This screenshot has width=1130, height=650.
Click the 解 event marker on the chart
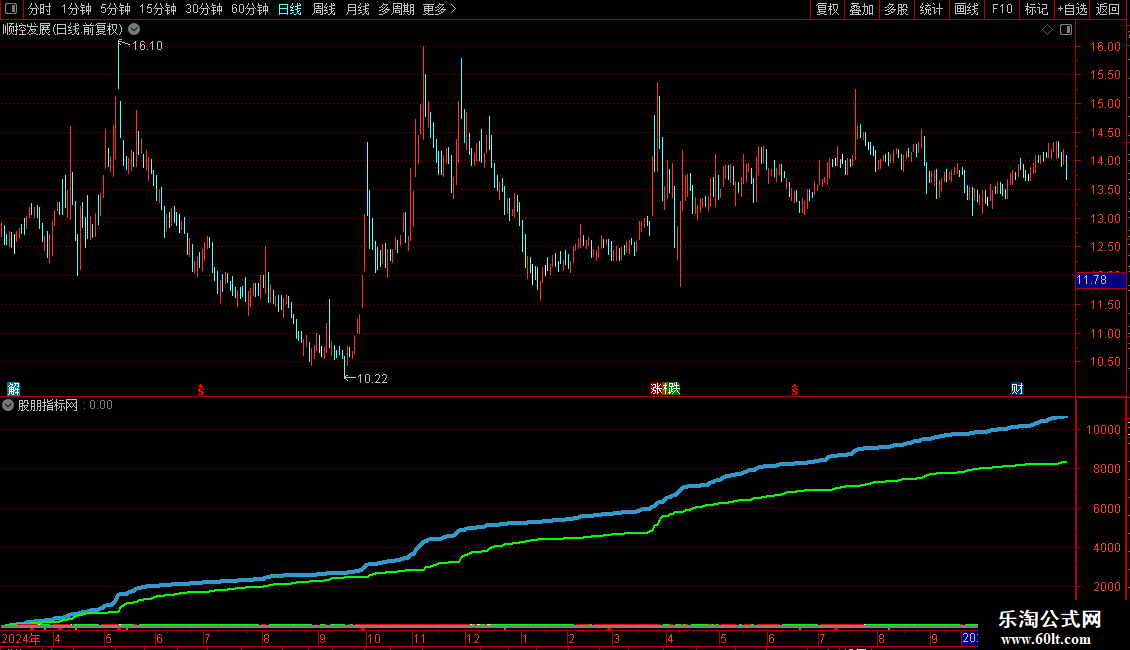13,389
